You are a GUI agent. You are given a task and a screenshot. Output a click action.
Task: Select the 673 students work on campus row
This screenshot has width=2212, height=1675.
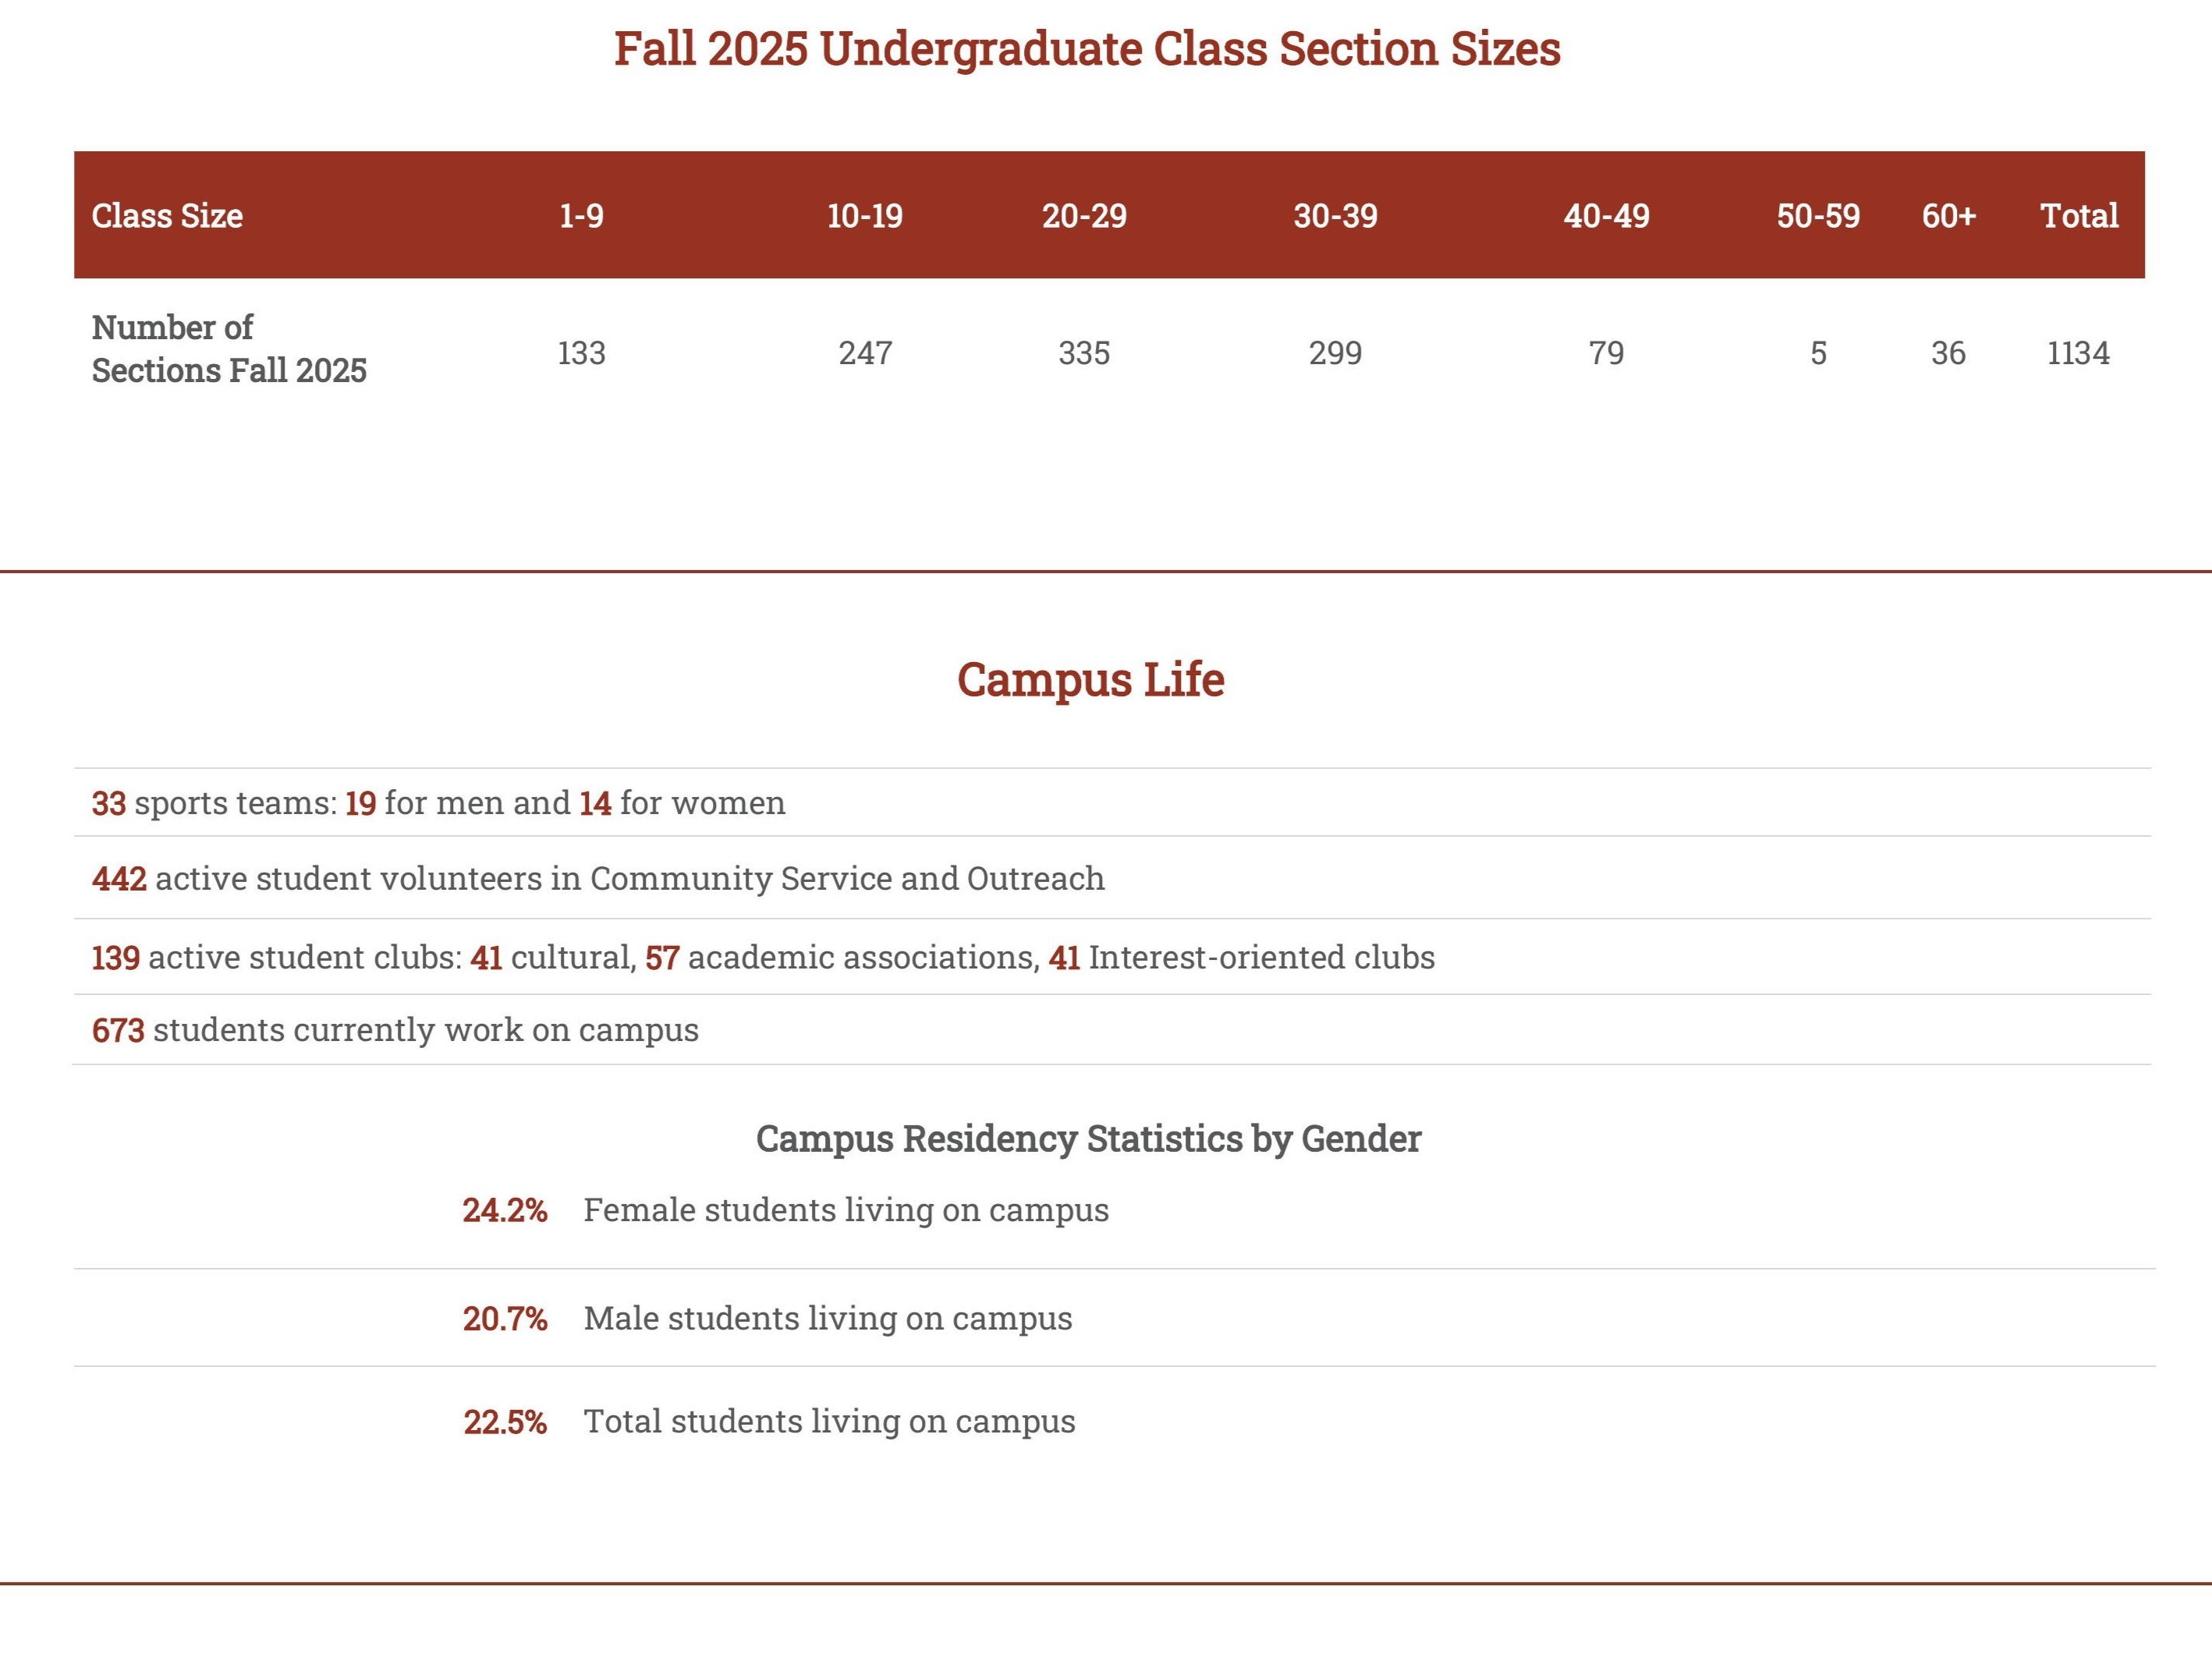pos(395,1030)
